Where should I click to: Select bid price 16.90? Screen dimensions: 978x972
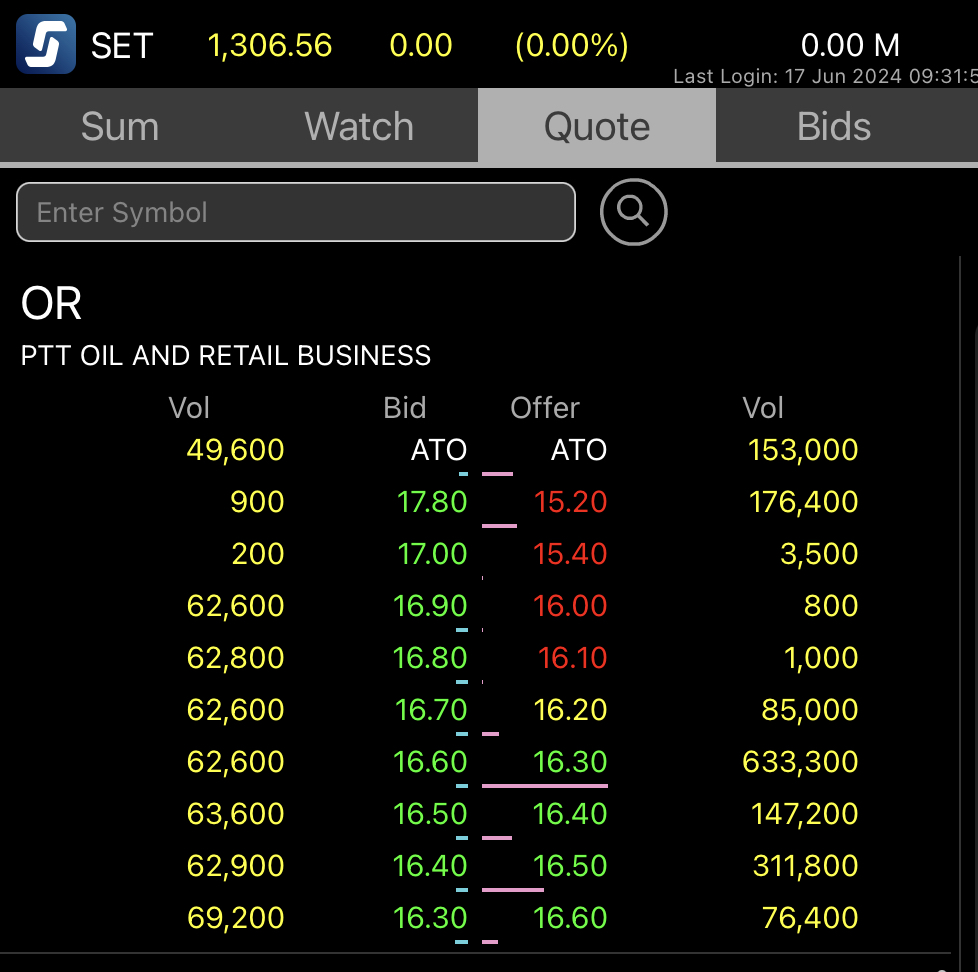click(430, 606)
